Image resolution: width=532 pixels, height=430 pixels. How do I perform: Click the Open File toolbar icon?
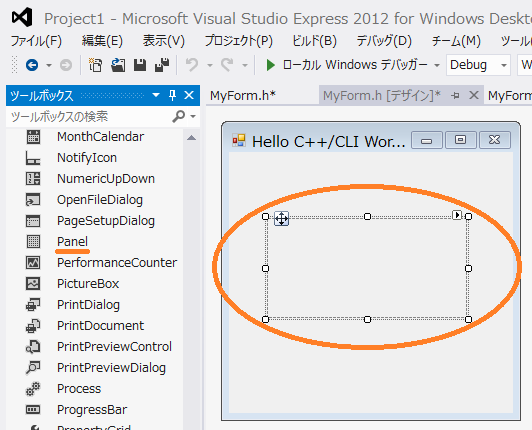[118, 64]
